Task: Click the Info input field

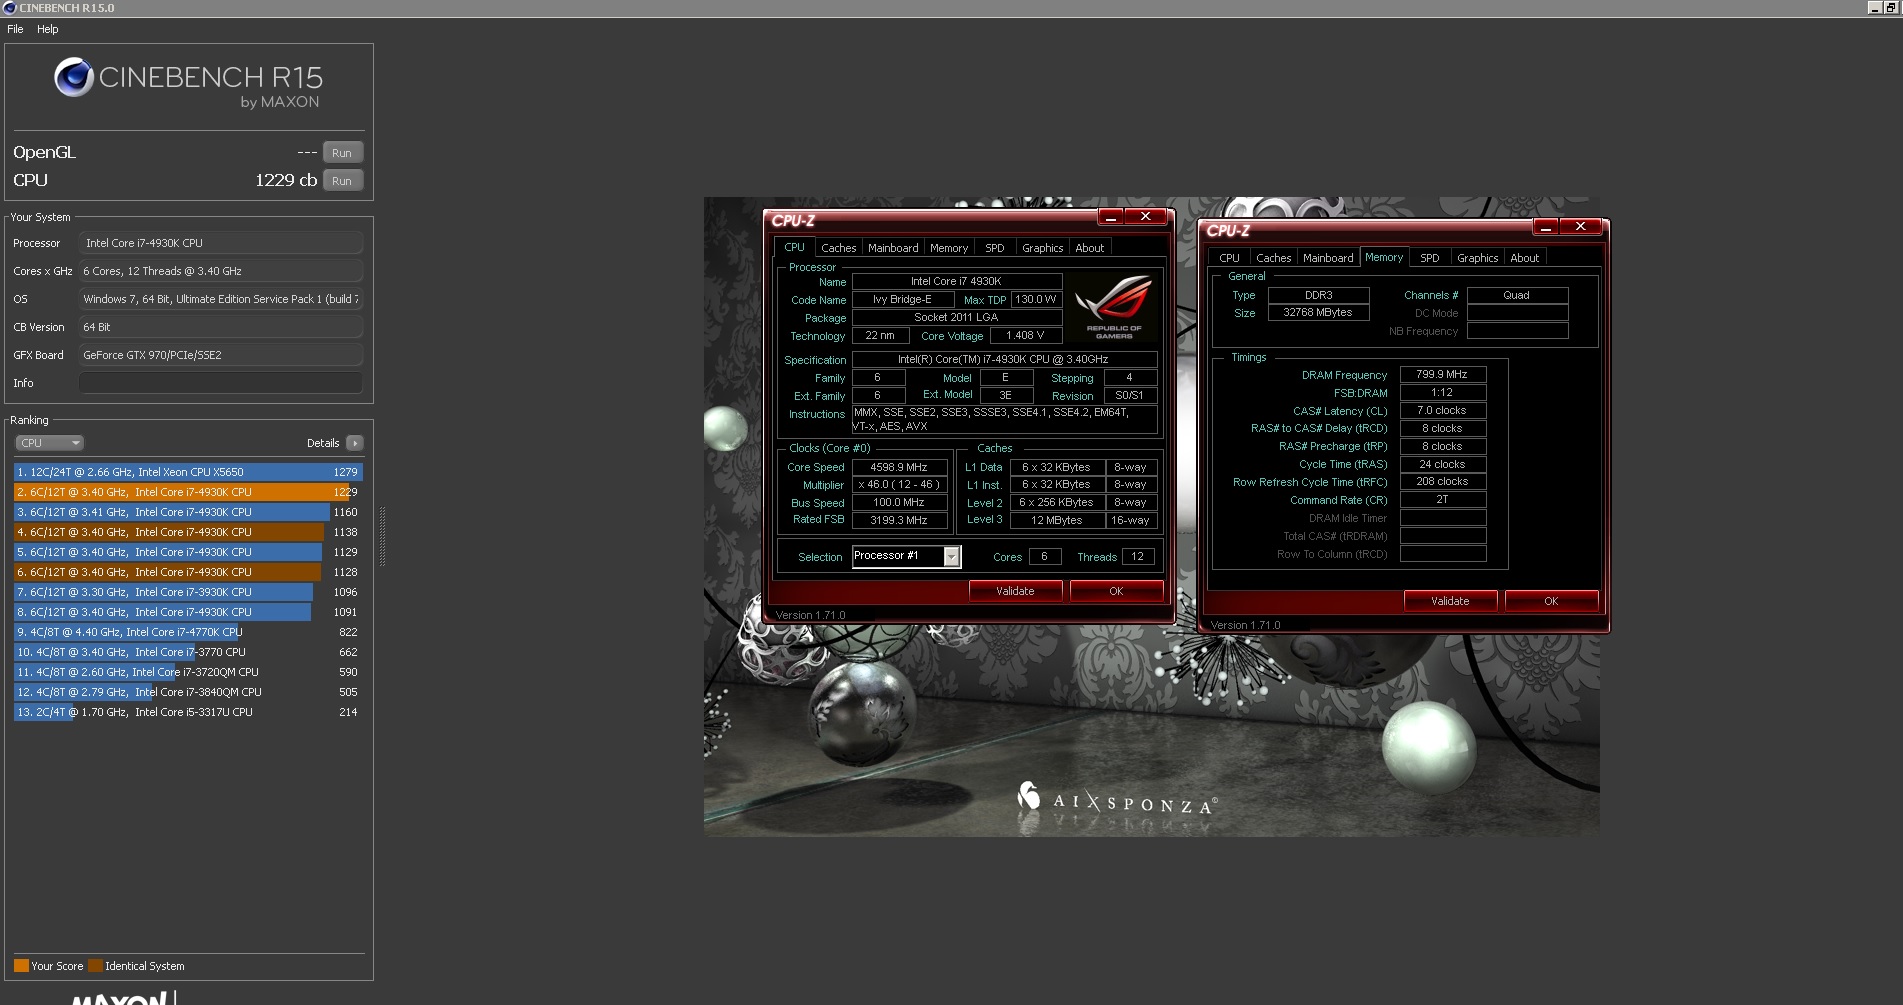Action: point(220,383)
